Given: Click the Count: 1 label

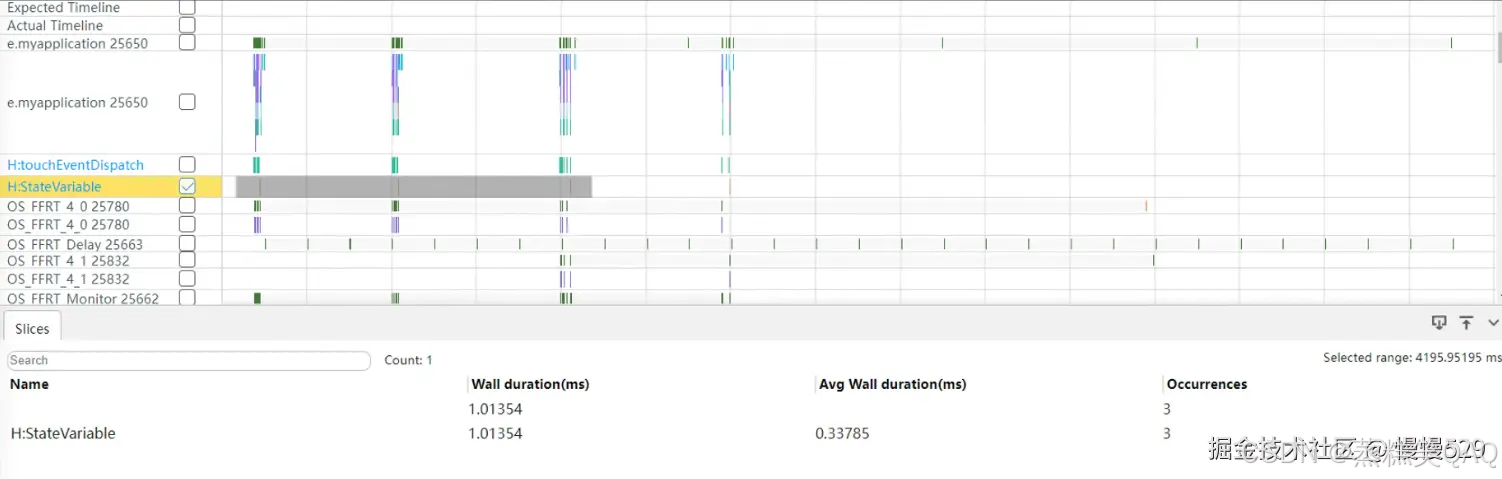Looking at the screenshot, I should click(408, 360).
